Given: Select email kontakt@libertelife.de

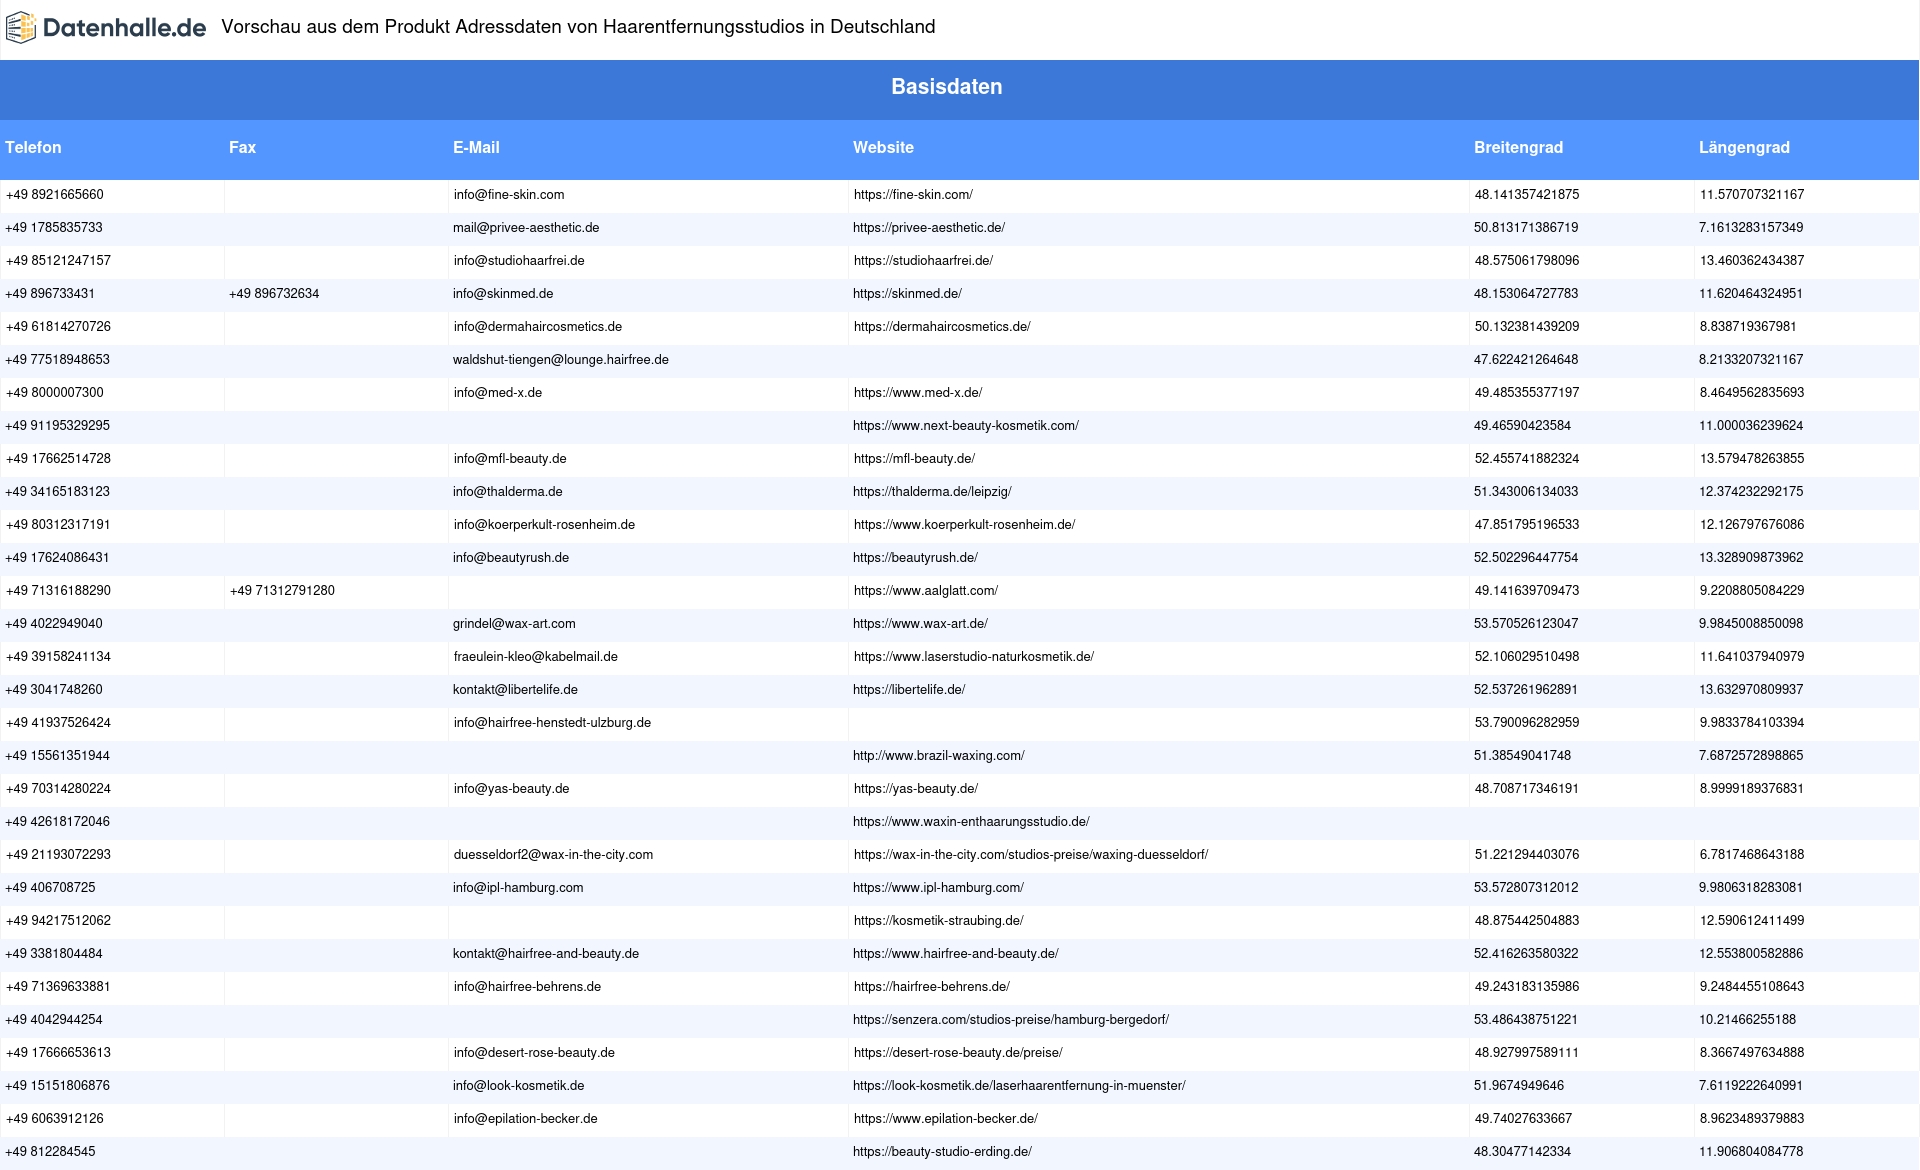Looking at the screenshot, I should tap(515, 690).
